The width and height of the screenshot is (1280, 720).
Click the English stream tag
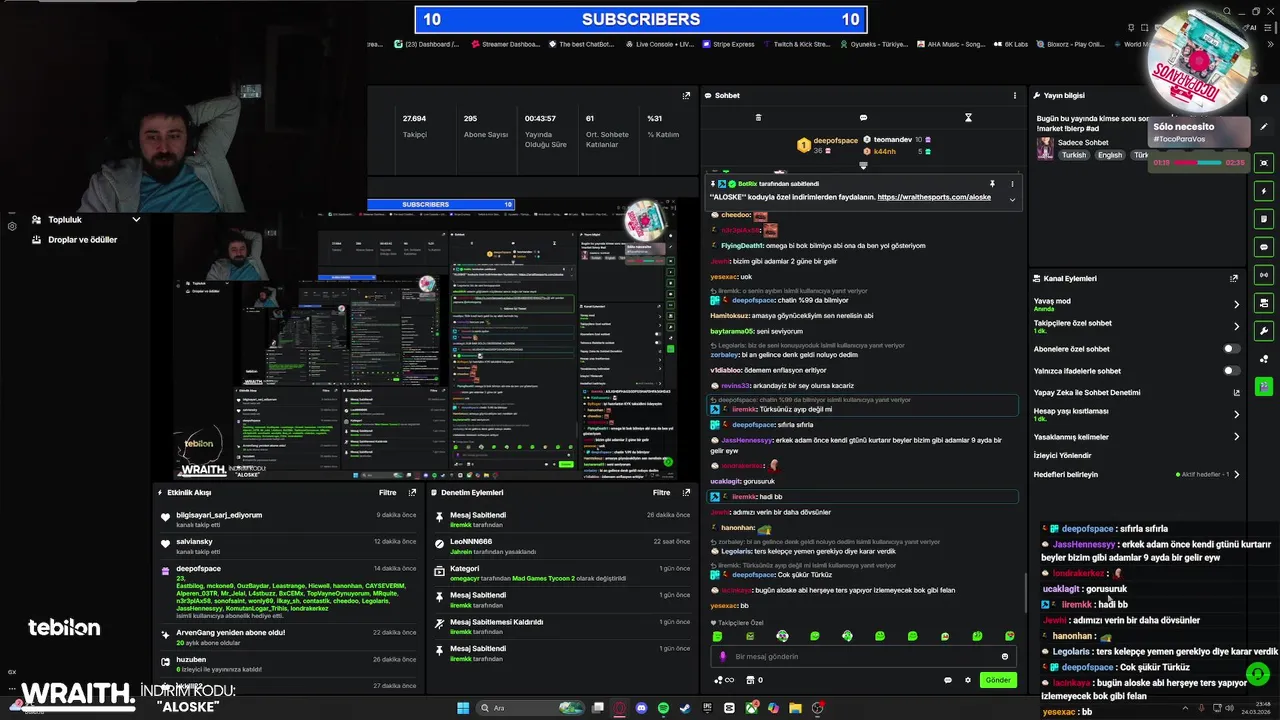point(1110,156)
